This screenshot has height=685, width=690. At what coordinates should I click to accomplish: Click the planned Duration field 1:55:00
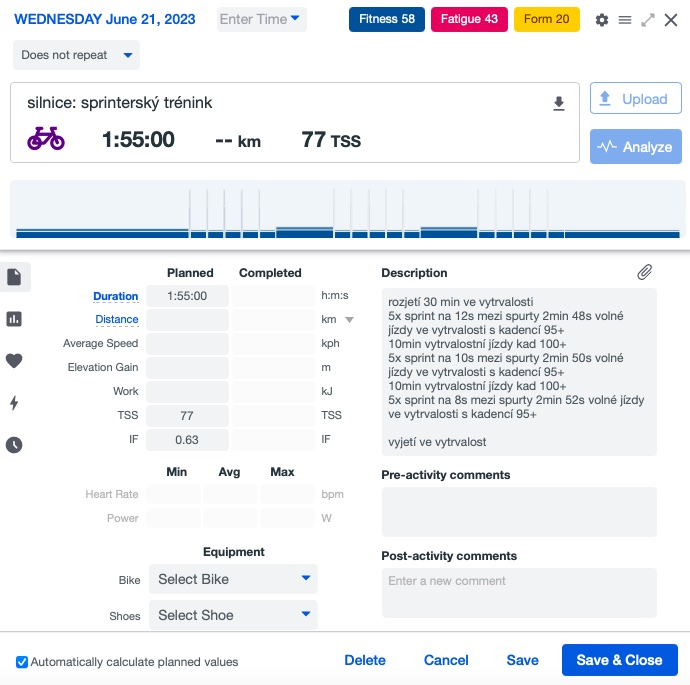(x=187, y=296)
